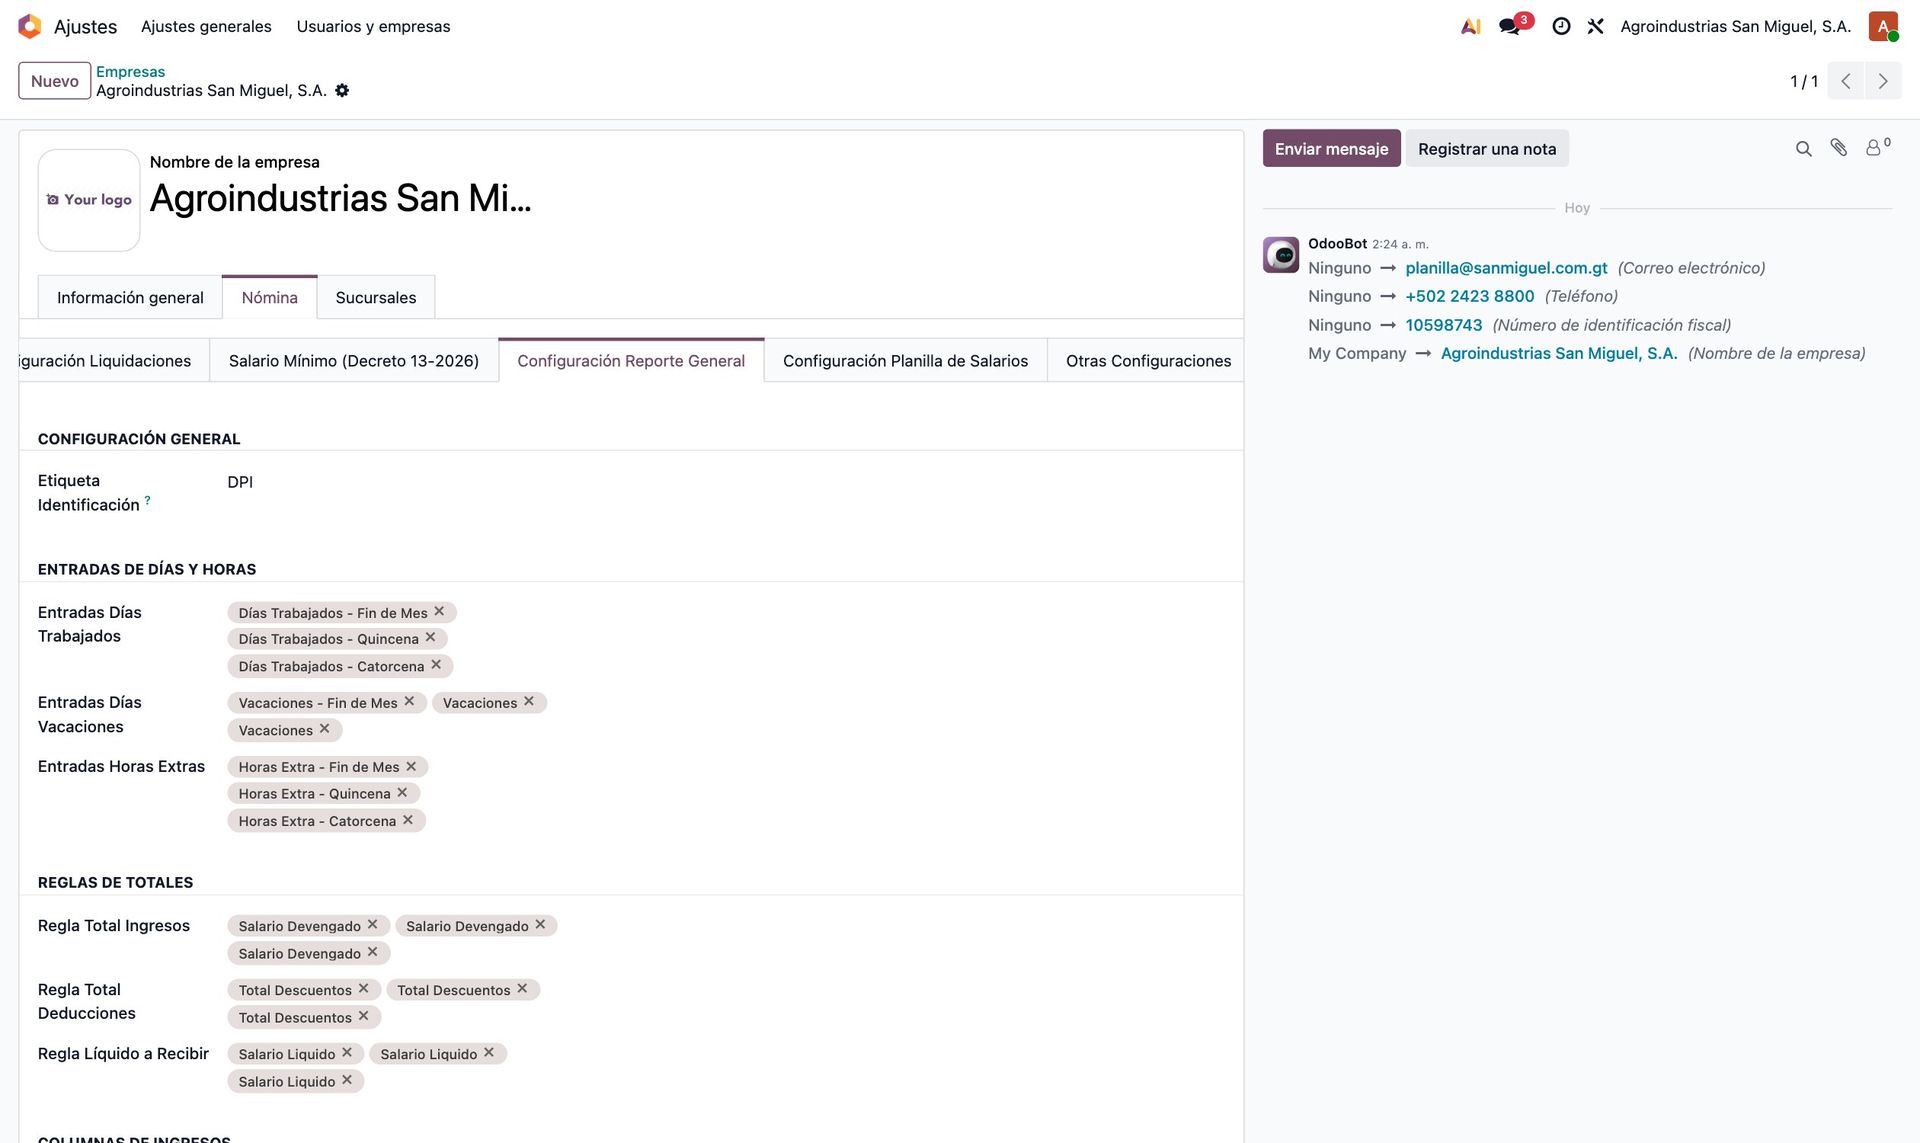Open the user avatar menu
This screenshot has width=1920, height=1143.
pos(1883,26)
